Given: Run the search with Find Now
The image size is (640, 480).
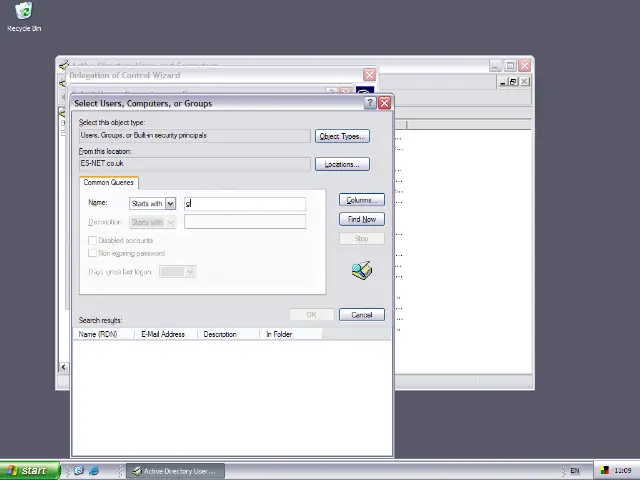Looking at the screenshot, I should (x=362, y=219).
